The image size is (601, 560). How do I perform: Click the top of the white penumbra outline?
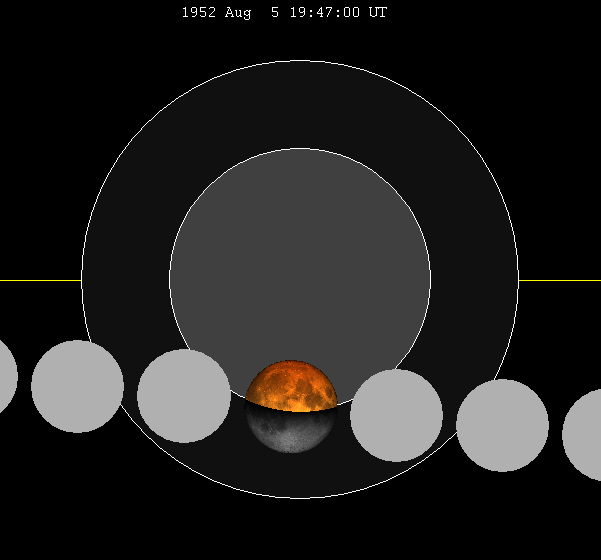coord(300,62)
